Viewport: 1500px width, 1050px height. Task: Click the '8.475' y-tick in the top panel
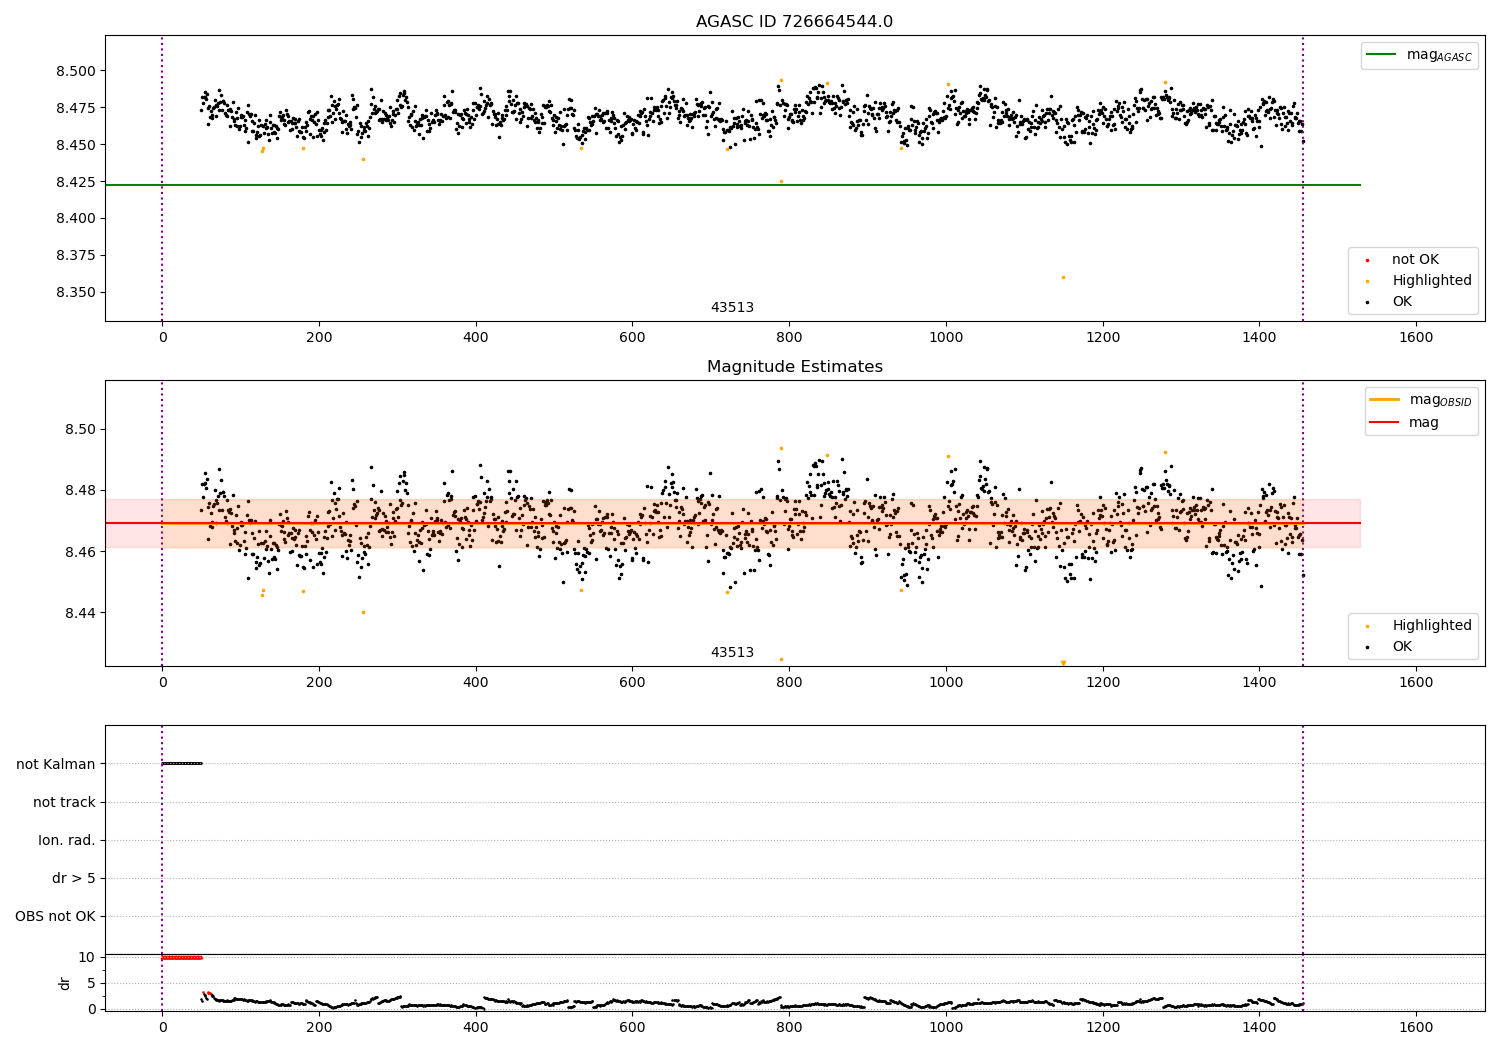pos(77,109)
